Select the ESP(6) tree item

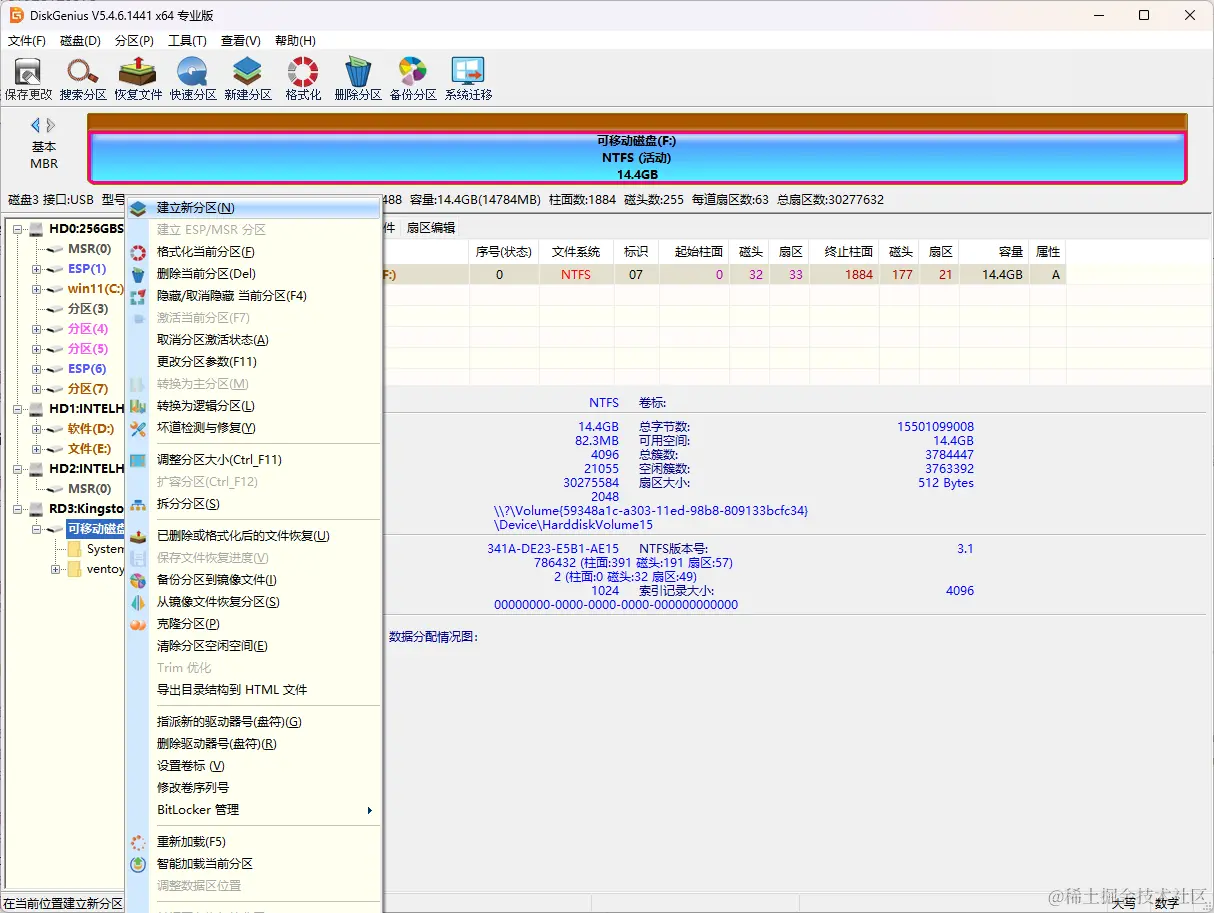point(87,369)
